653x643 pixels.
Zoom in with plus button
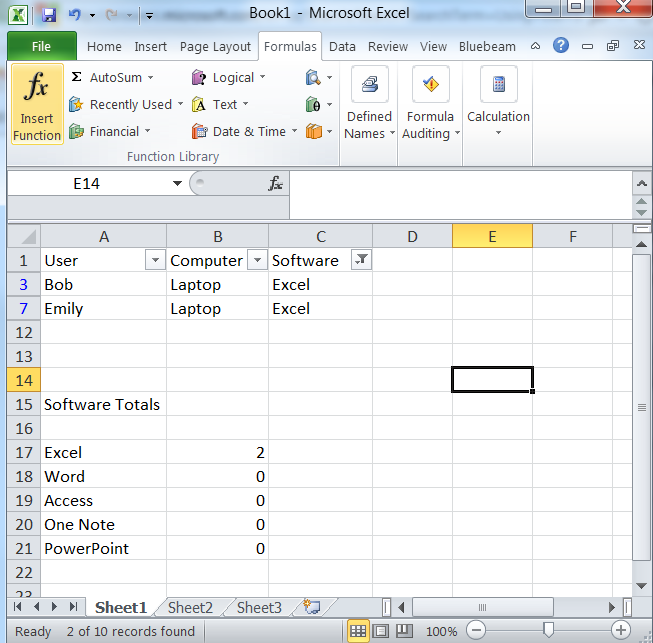tap(621, 631)
